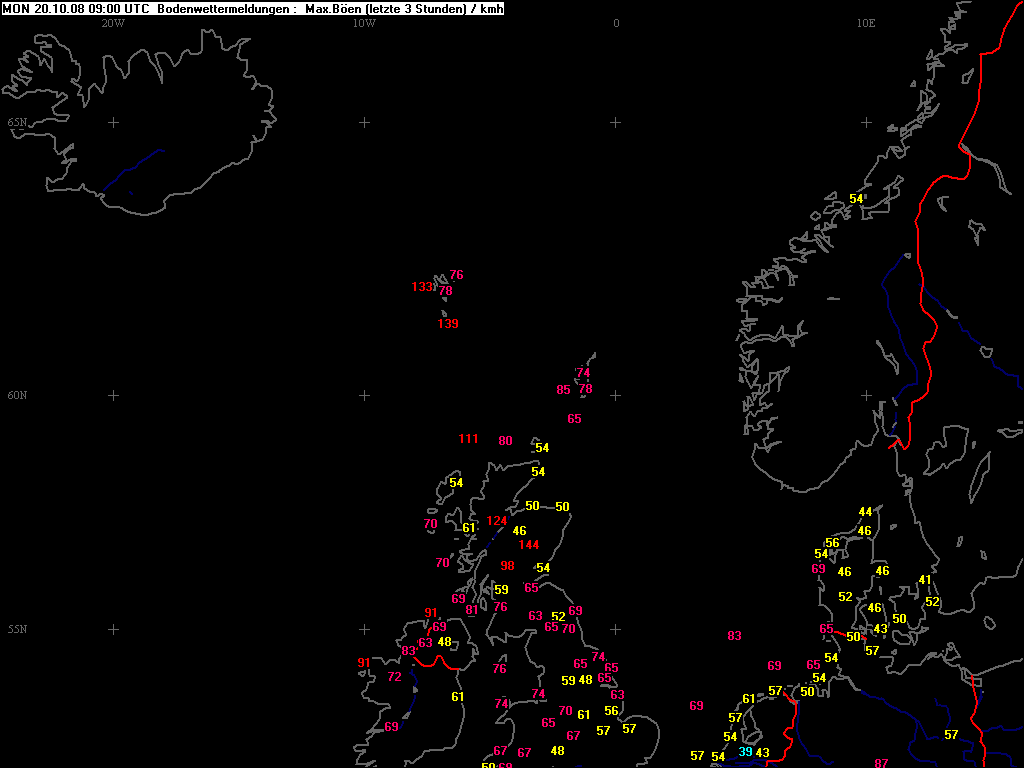Image resolution: width=1024 pixels, height=768 pixels.
Task: Click the 80 gust value north of Scotland
Action: point(505,441)
